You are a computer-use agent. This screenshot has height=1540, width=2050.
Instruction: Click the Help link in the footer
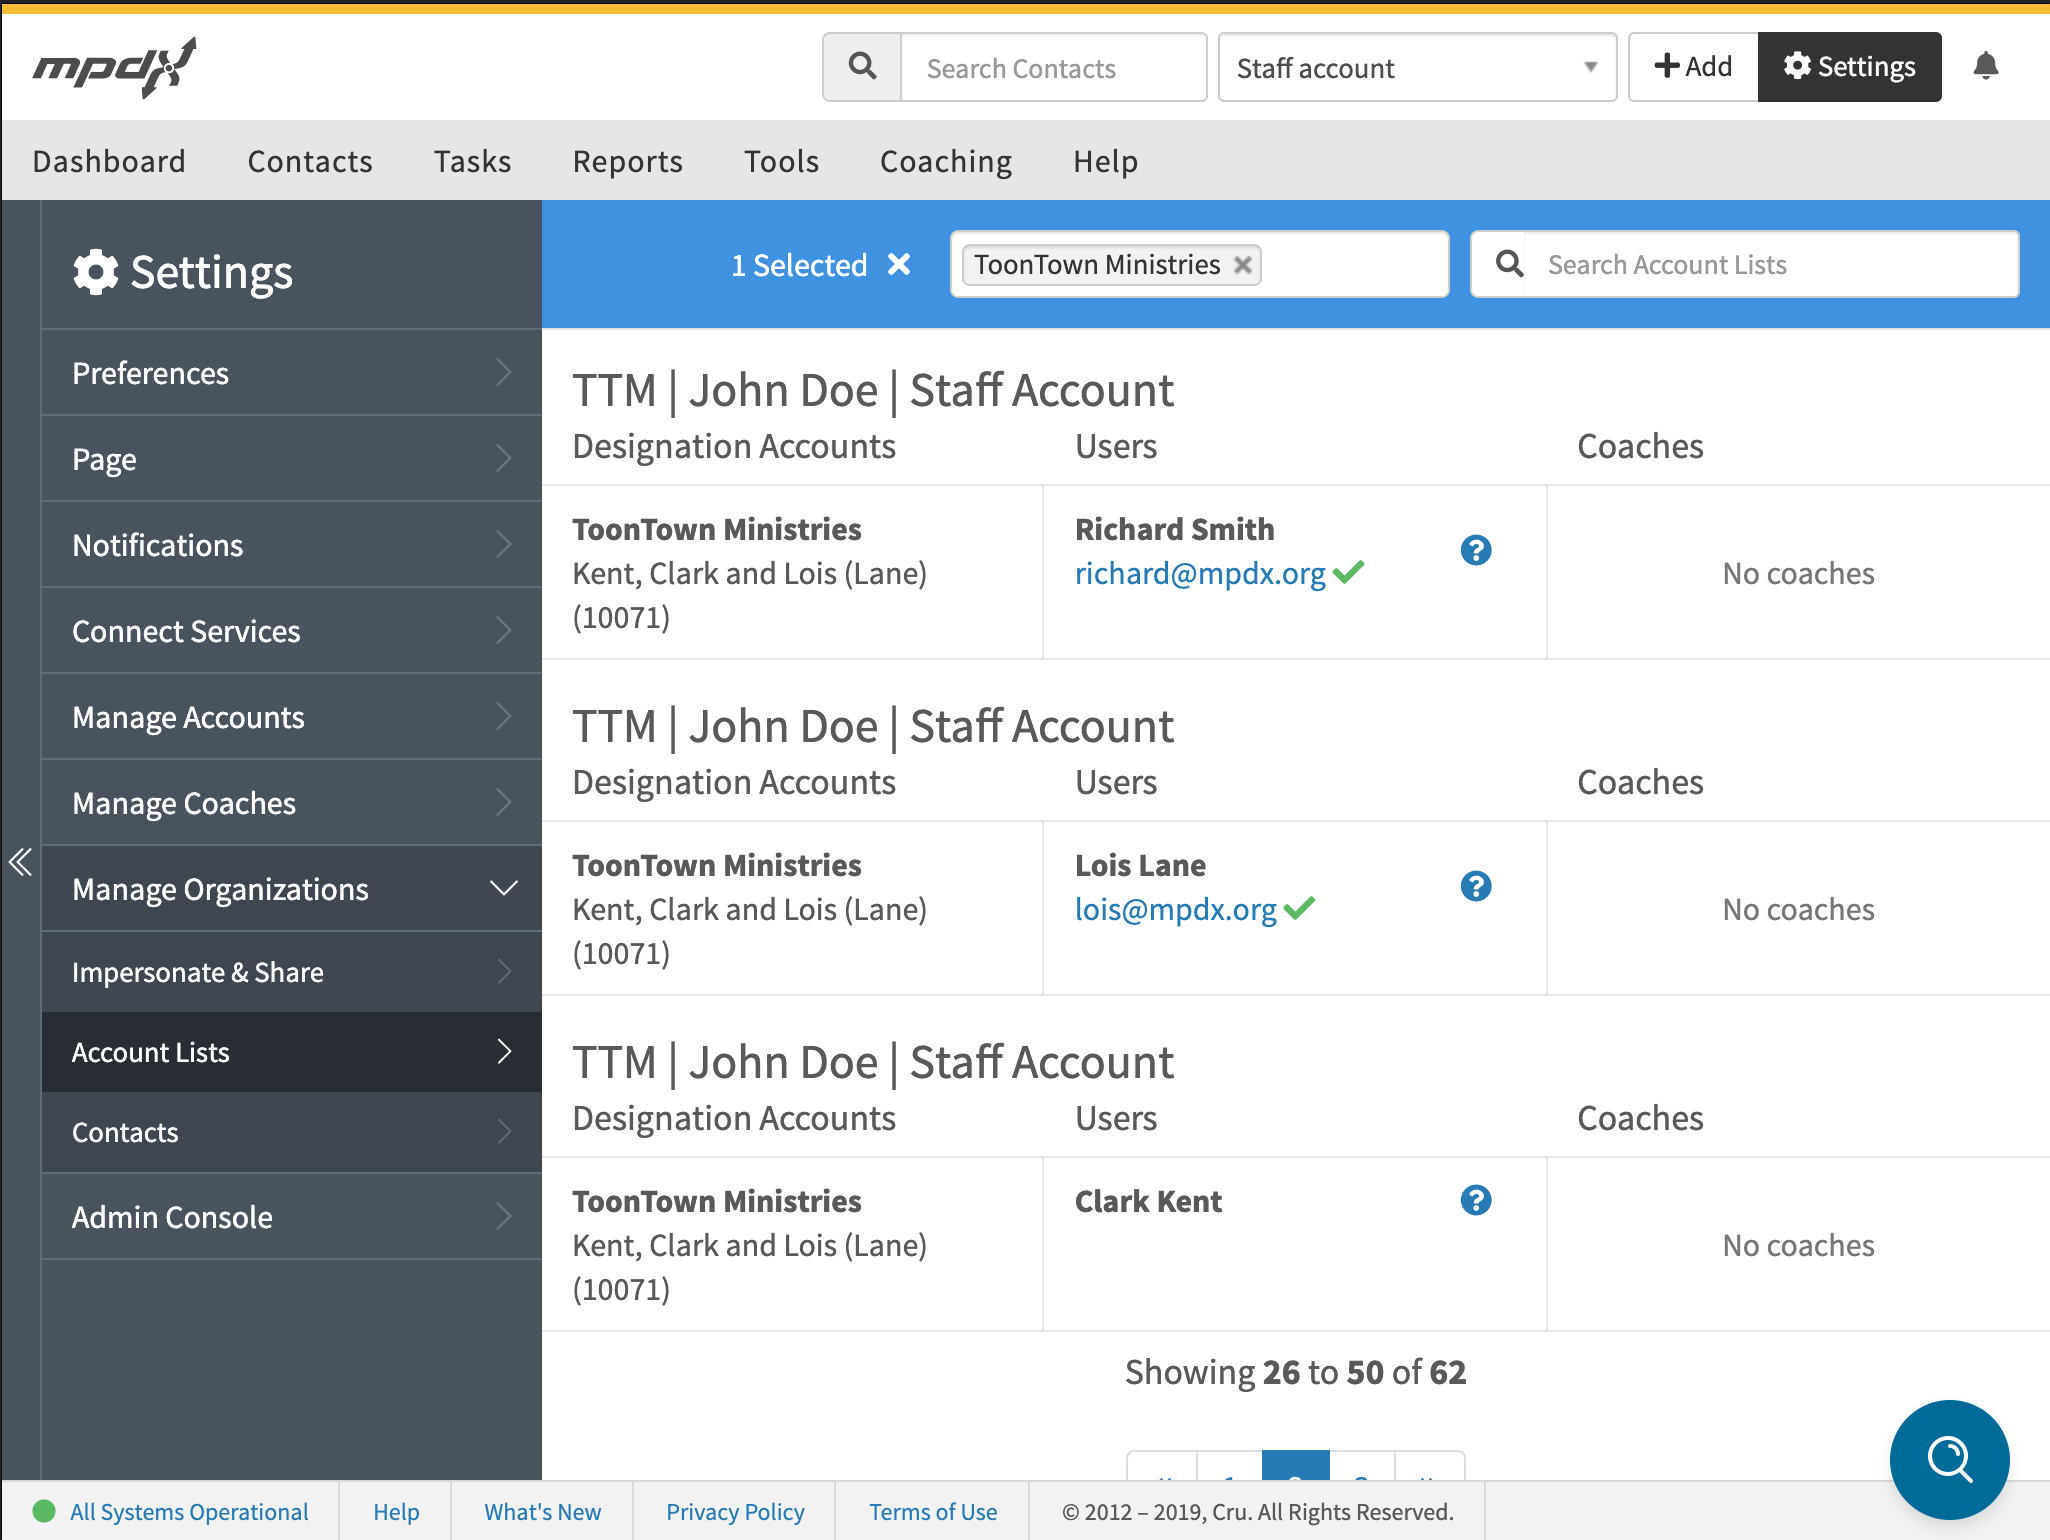396,1511
